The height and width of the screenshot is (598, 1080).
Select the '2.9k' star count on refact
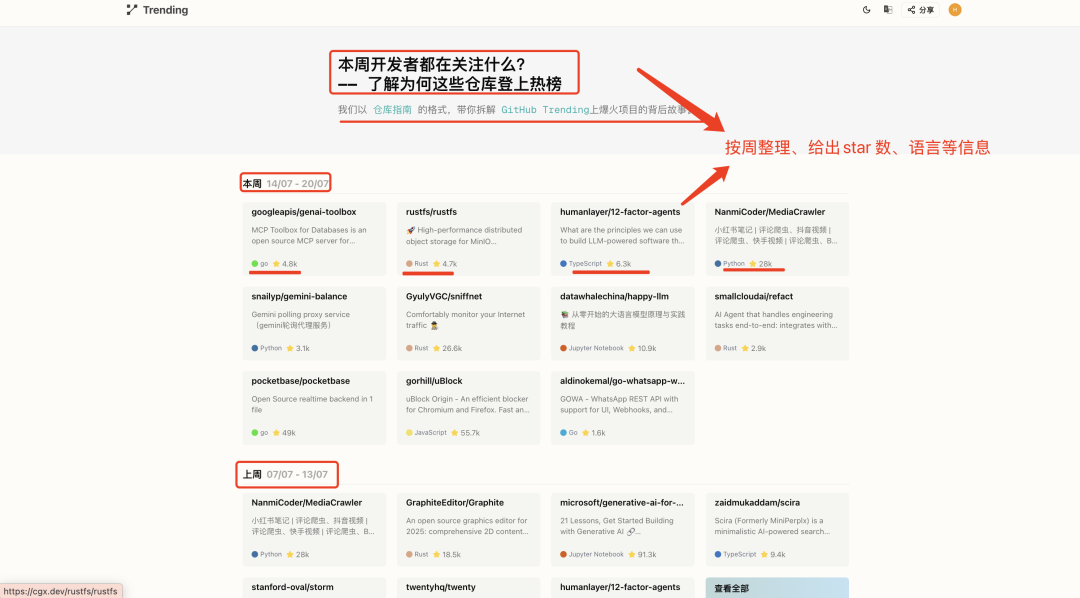(758, 349)
